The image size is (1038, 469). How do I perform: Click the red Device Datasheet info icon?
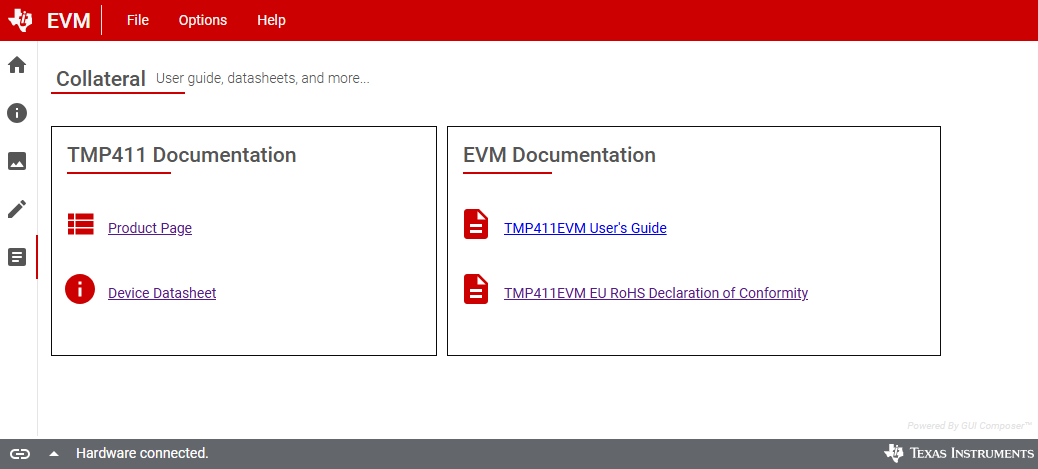80,289
